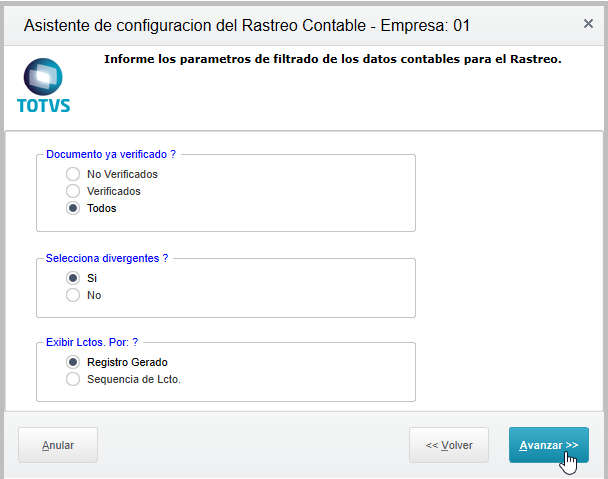Select the Registro Gerado radio option
This screenshot has width=608, height=479.
[x=73, y=362]
